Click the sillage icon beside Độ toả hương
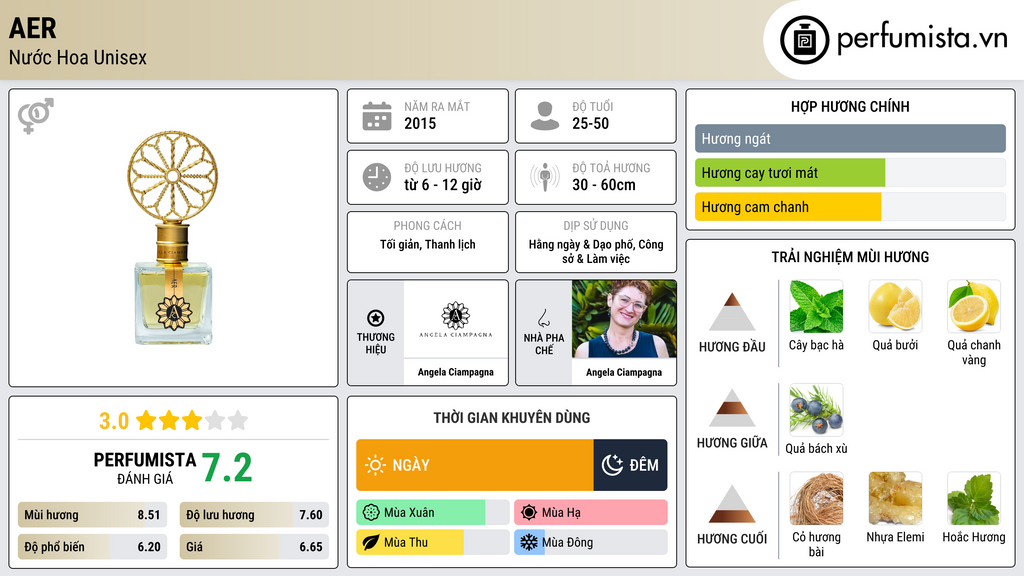 point(545,177)
